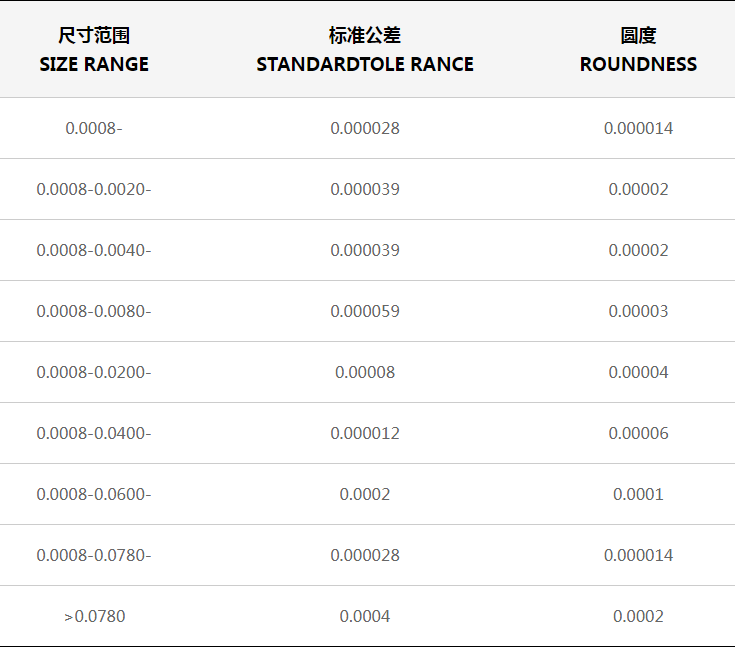The image size is (735, 648).
Task: Select the standard tolerance in the 0.0008-0.0600- row
Action: [x=365, y=494]
